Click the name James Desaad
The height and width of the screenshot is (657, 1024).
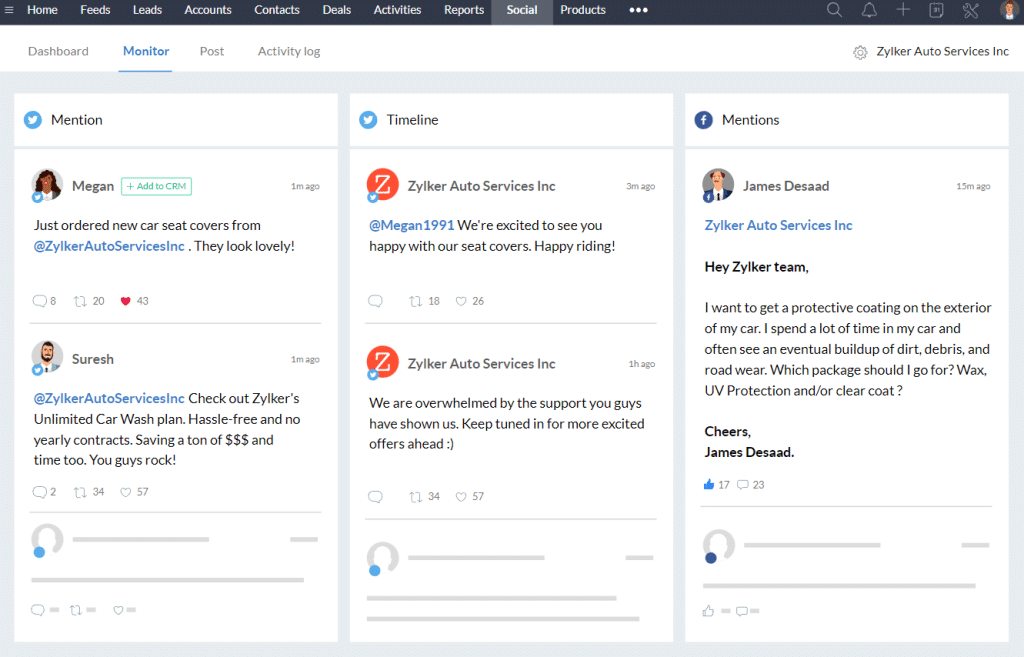pos(786,186)
